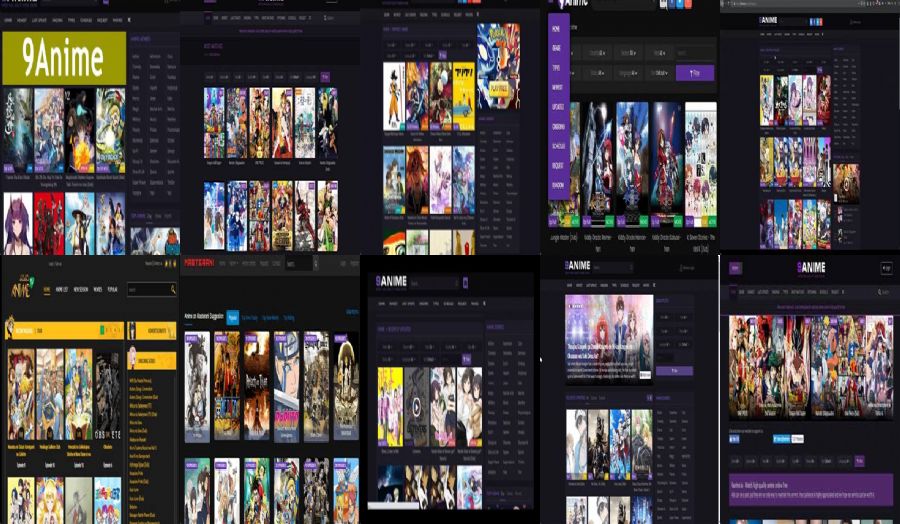Click the purple search button beside the 9ANIME search field
900x524 pixels.
point(465,282)
